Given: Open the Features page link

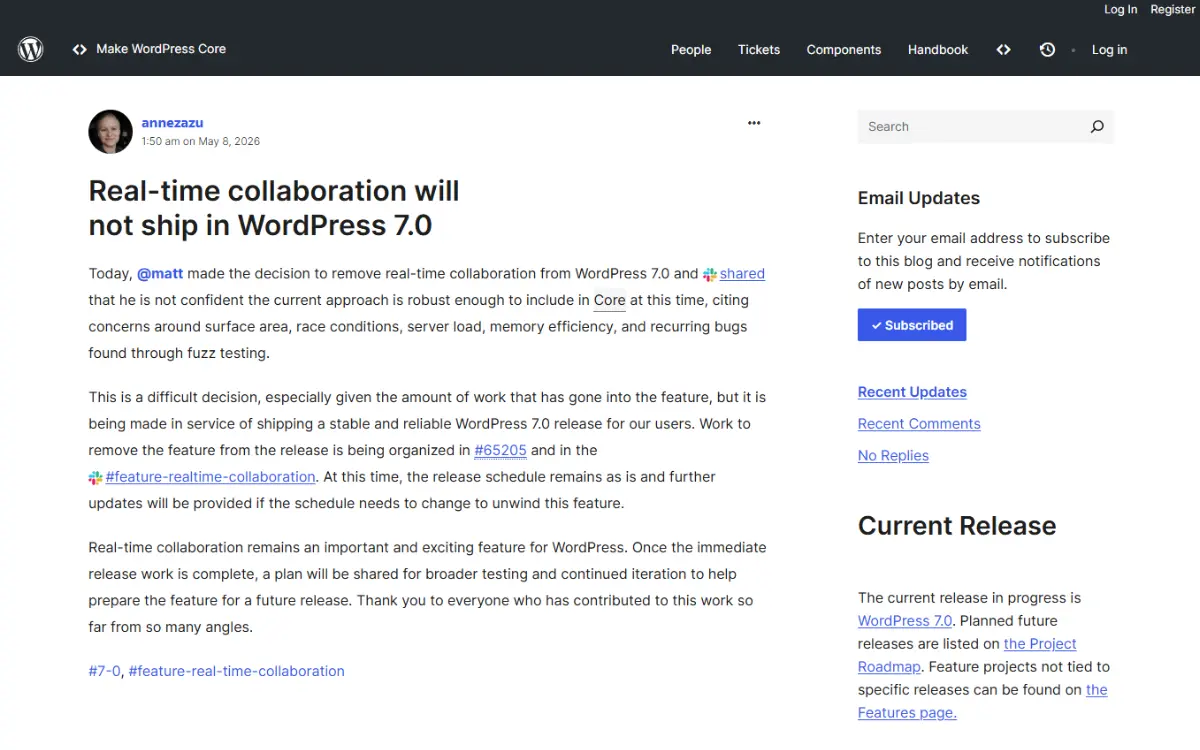Looking at the screenshot, I should coord(983,701).
